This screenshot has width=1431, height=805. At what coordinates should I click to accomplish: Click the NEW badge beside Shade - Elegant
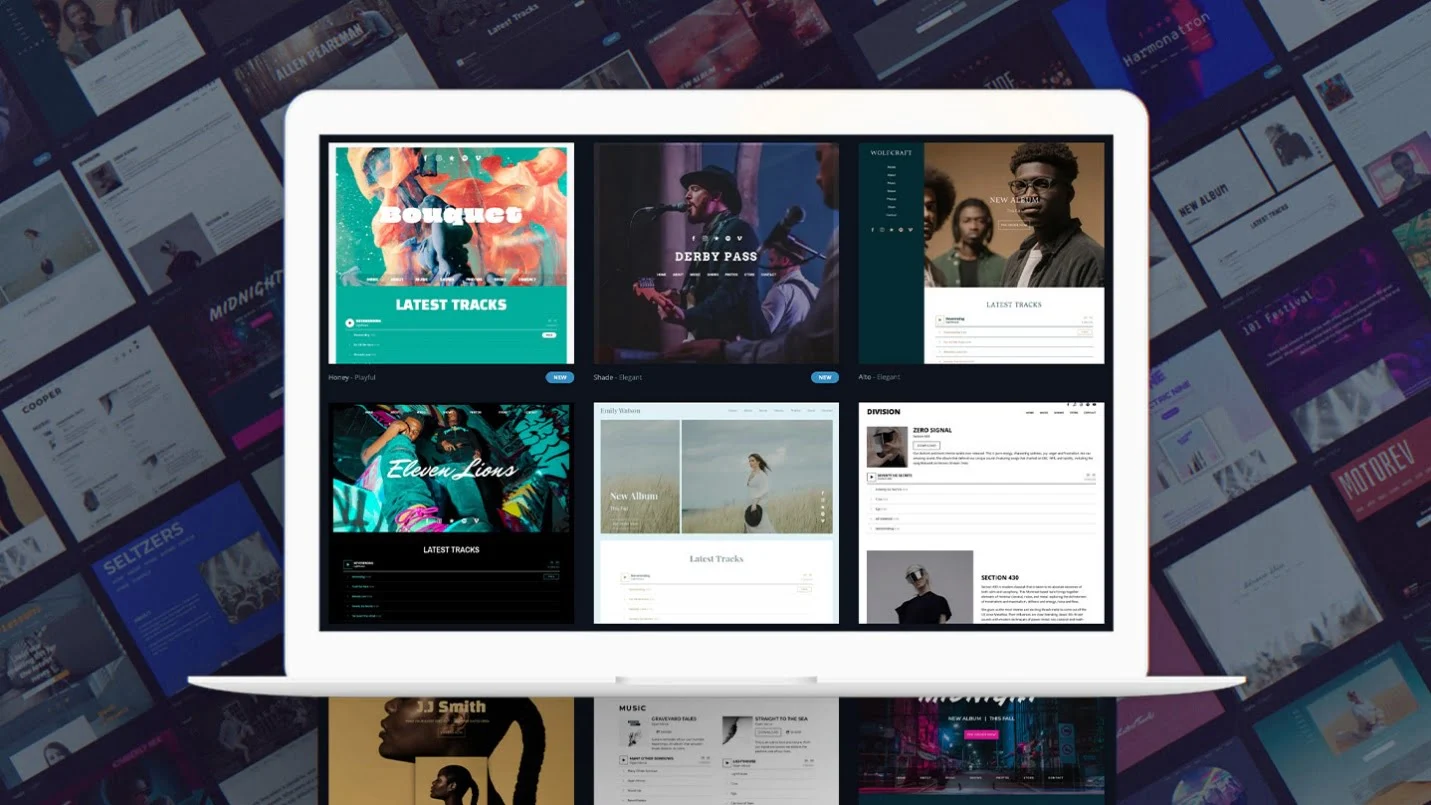825,378
